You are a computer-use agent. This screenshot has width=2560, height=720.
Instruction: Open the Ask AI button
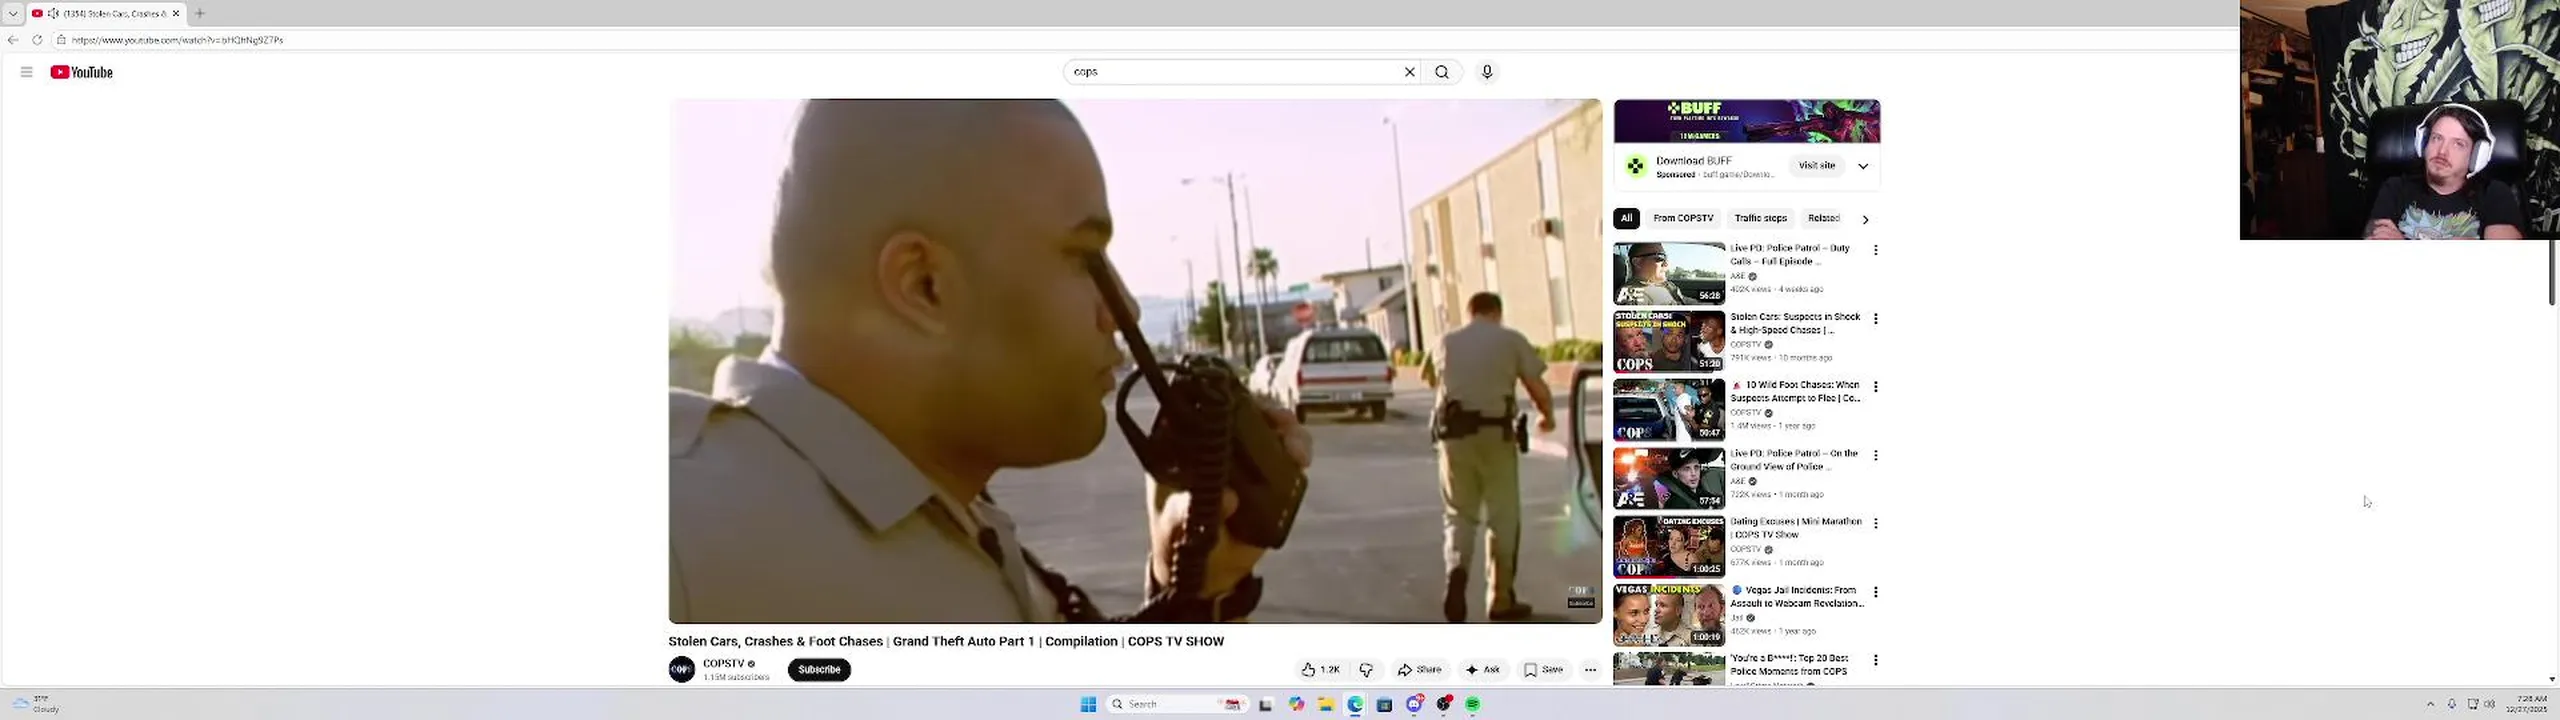click(x=1482, y=670)
